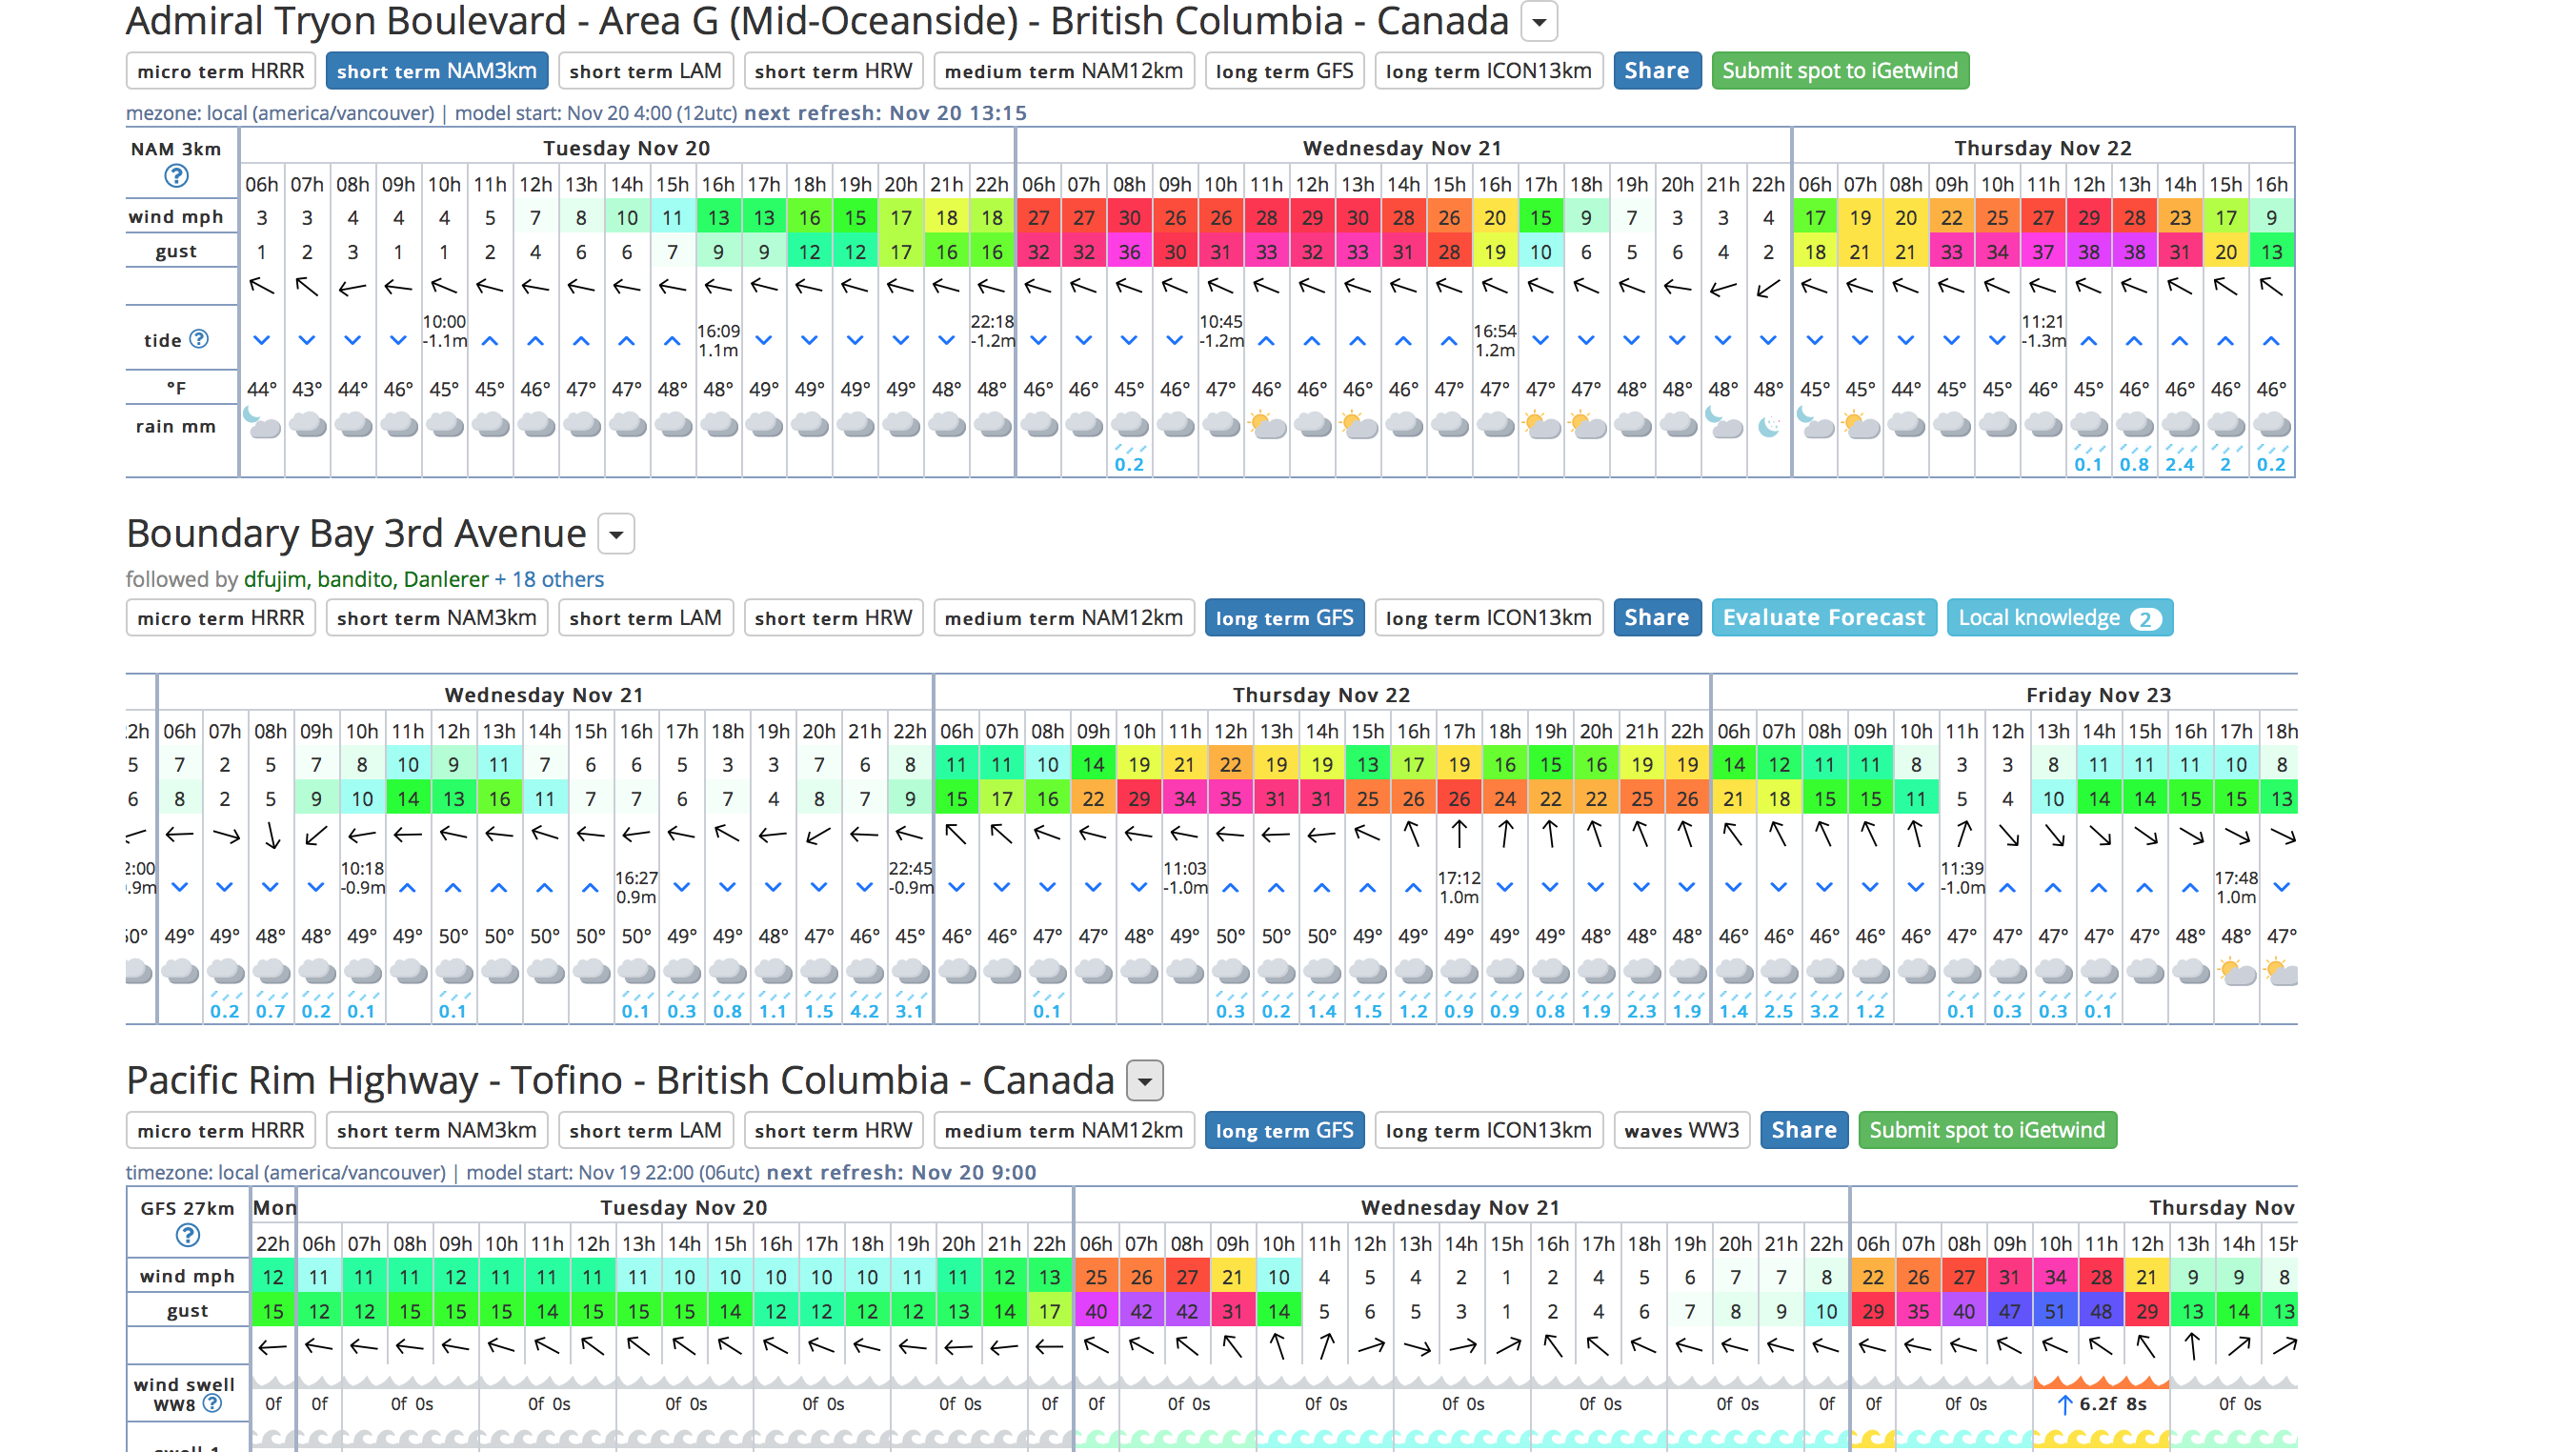The image size is (2576, 1452).
Task: Click the Boundary Bay Thursday 06h wind arrow
Action: click(956, 833)
